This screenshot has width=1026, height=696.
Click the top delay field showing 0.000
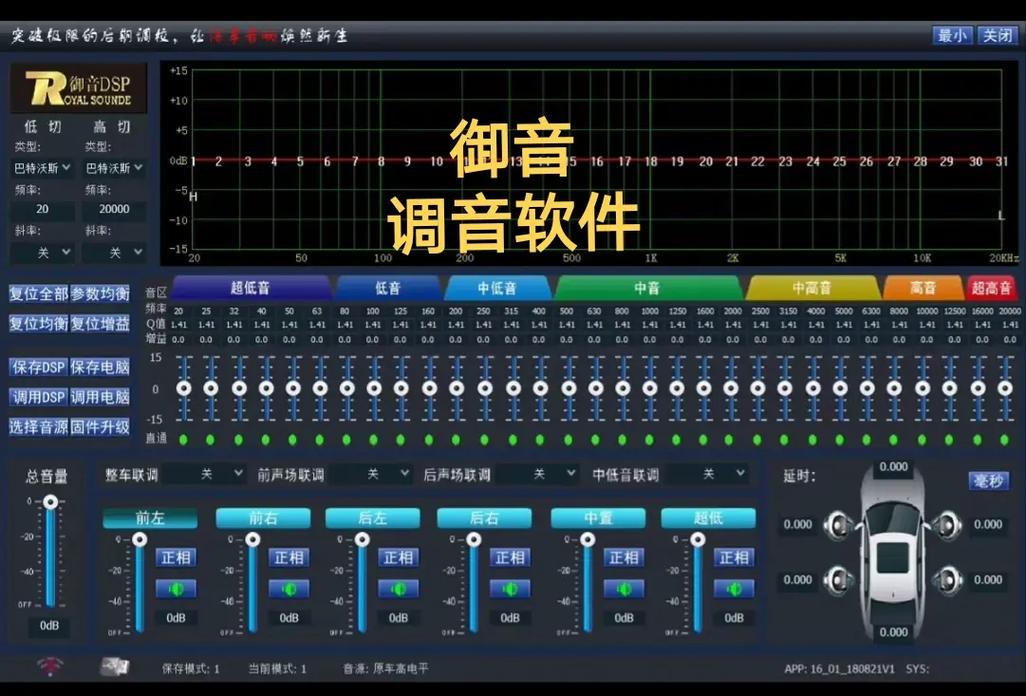click(x=893, y=466)
